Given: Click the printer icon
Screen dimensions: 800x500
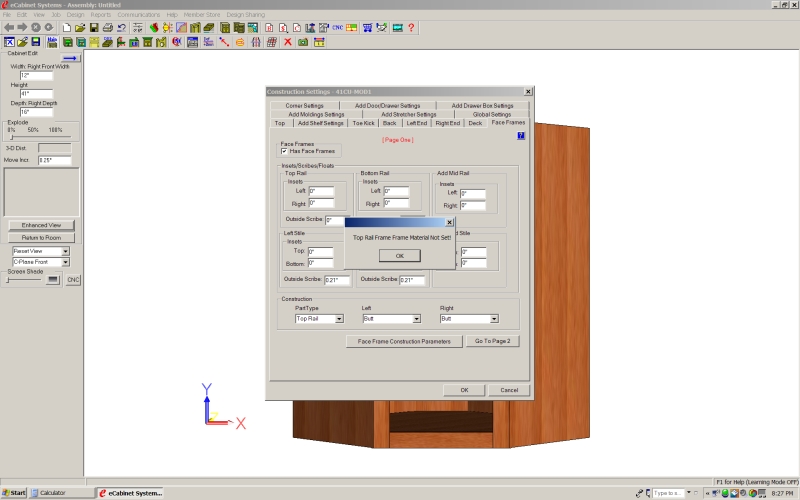Looking at the screenshot, I should click(x=108, y=28).
